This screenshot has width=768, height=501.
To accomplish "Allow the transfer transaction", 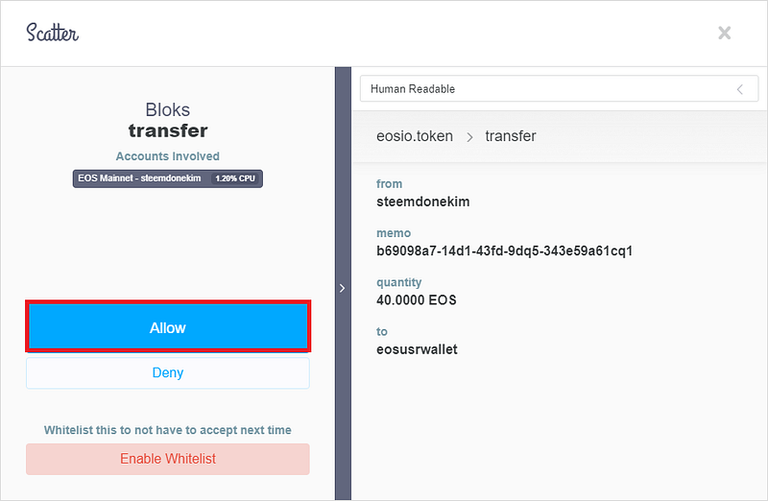I will point(167,327).
